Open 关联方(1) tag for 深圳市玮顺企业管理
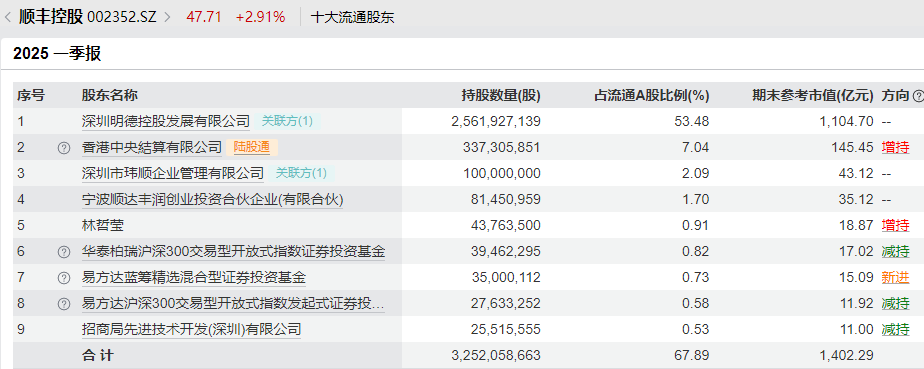 pyautogui.click(x=301, y=173)
